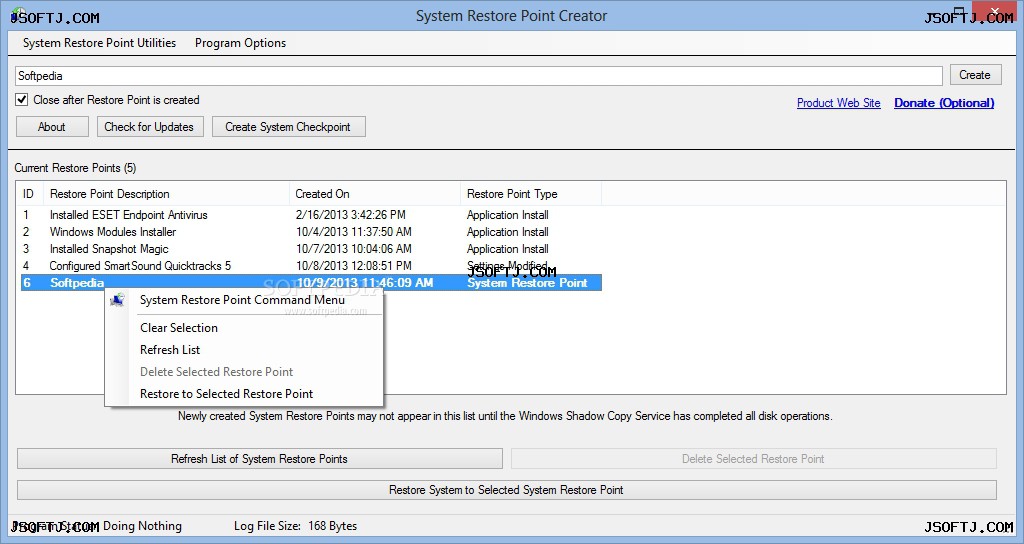This screenshot has height=544, width=1024.
Task: Sort by Restore Point Type column header
Action: (531, 194)
